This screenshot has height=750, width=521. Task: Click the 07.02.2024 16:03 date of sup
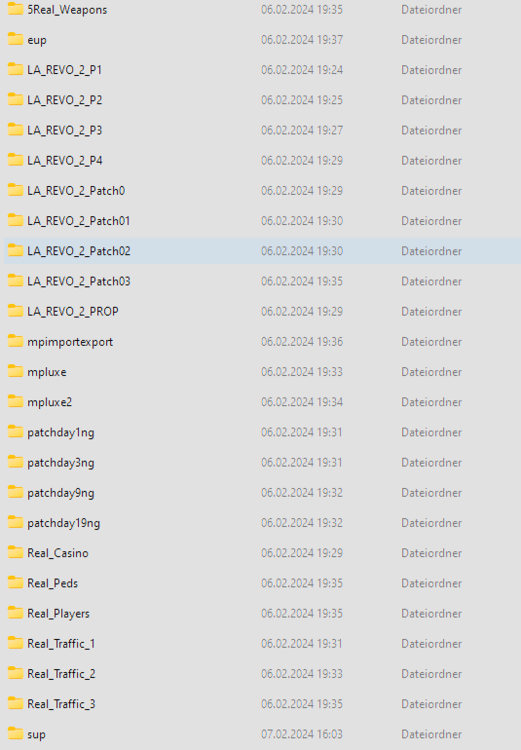pyautogui.click(x=302, y=734)
